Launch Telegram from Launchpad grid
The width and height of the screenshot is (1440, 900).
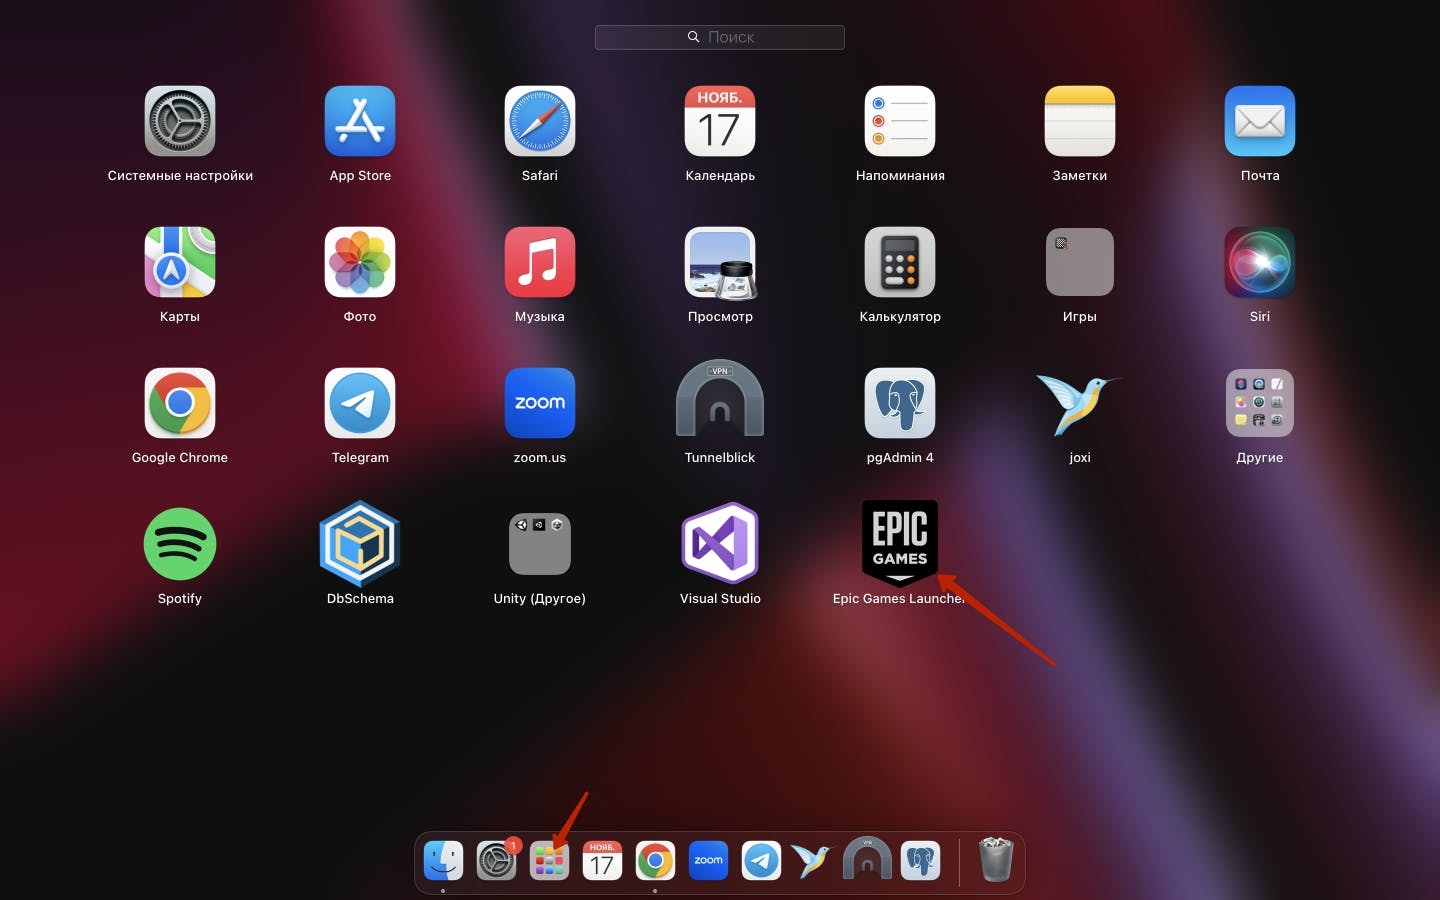click(360, 403)
